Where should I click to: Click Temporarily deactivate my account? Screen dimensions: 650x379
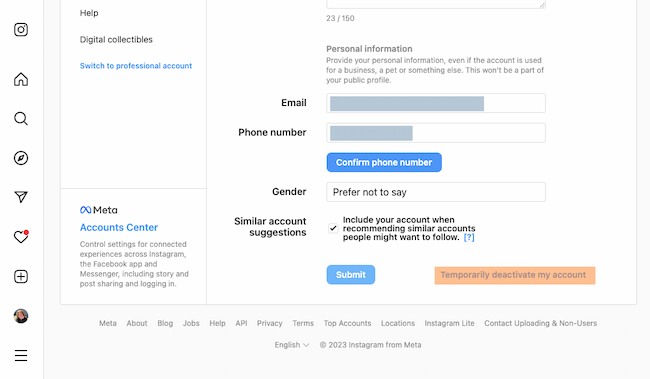513,275
